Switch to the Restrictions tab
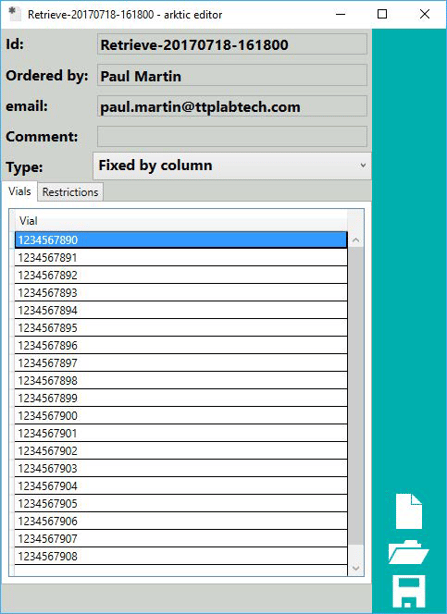This screenshot has height=614, width=447. (x=70, y=192)
